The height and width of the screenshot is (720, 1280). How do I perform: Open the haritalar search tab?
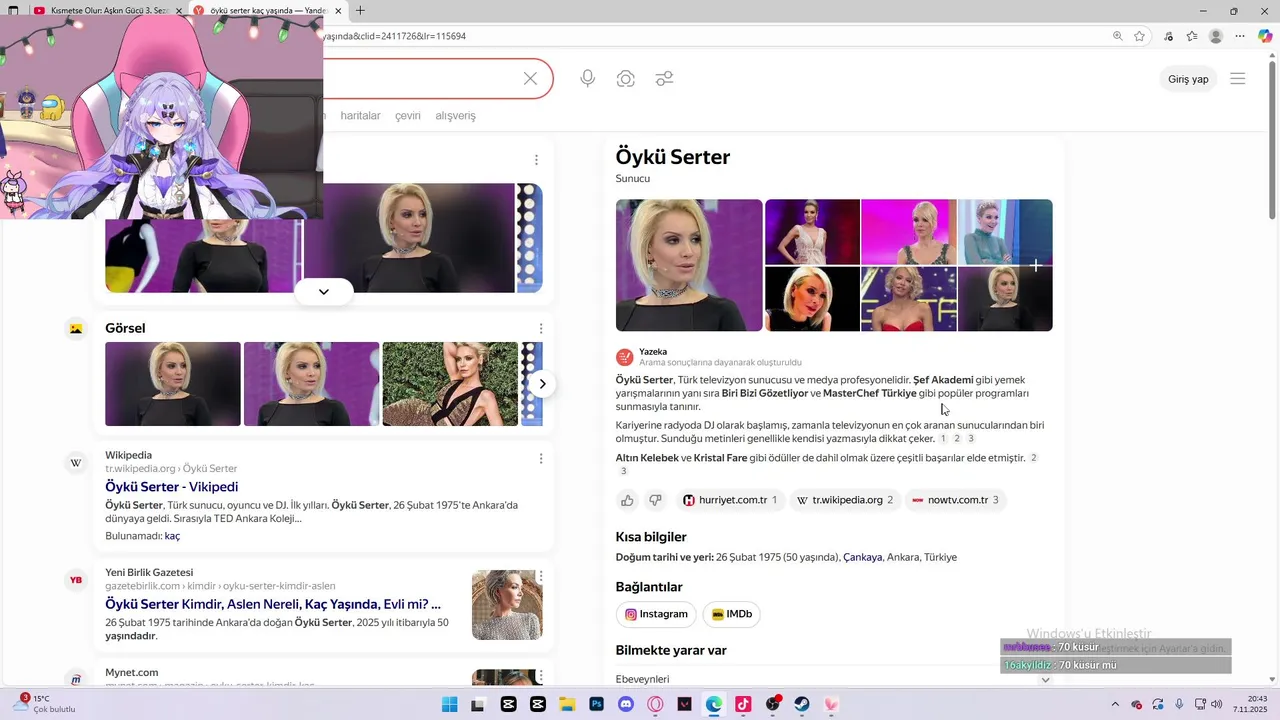[360, 116]
